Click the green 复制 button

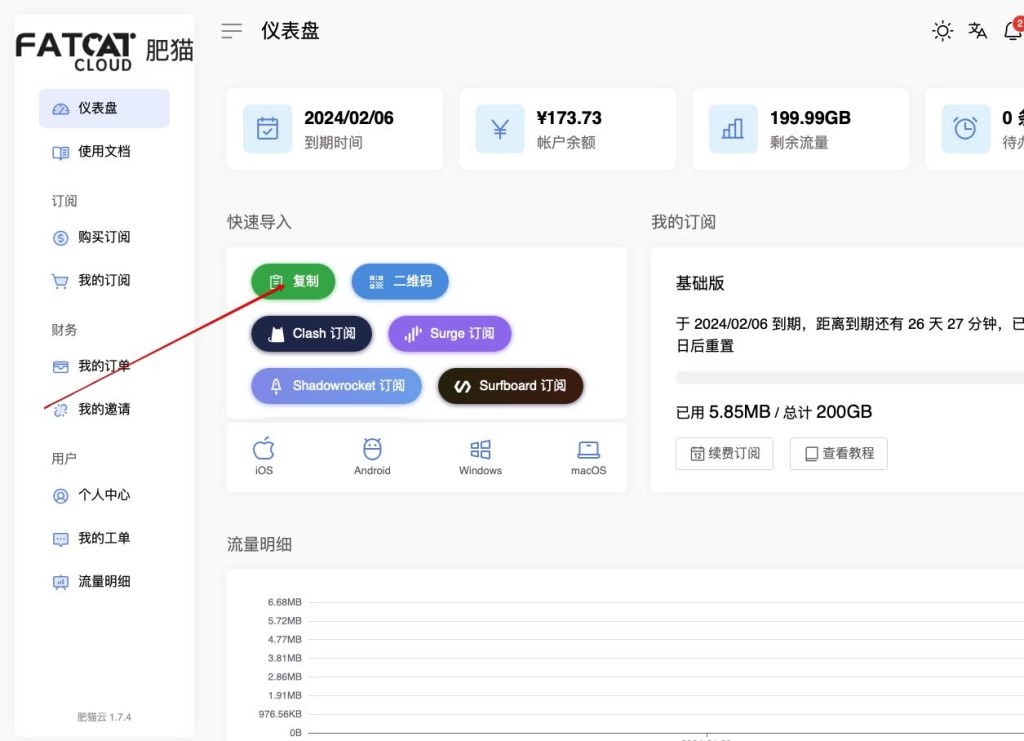(x=293, y=281)
